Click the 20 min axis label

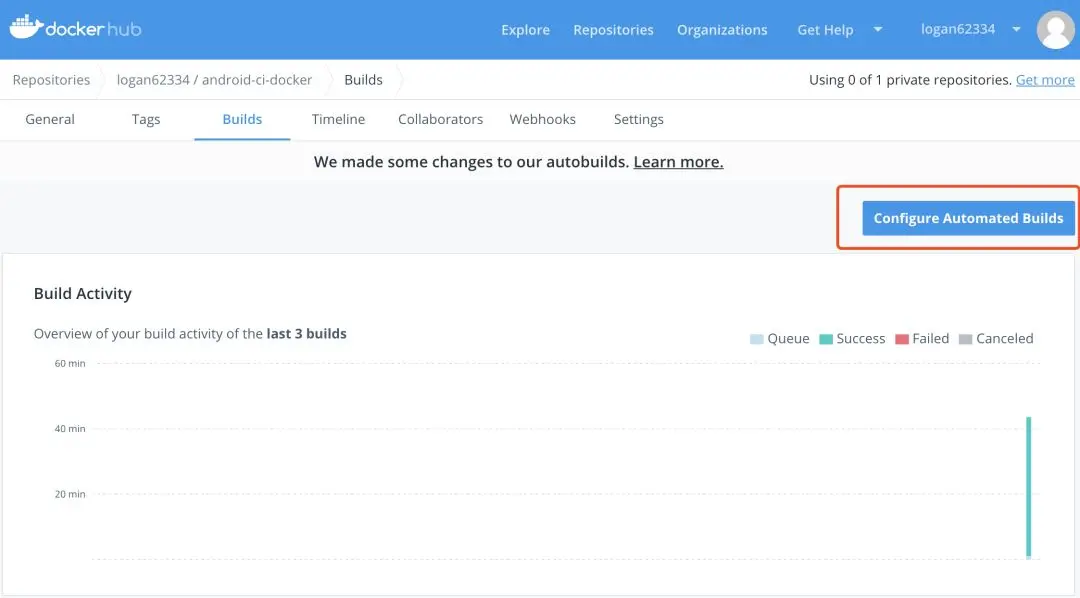tap(70, 494)
